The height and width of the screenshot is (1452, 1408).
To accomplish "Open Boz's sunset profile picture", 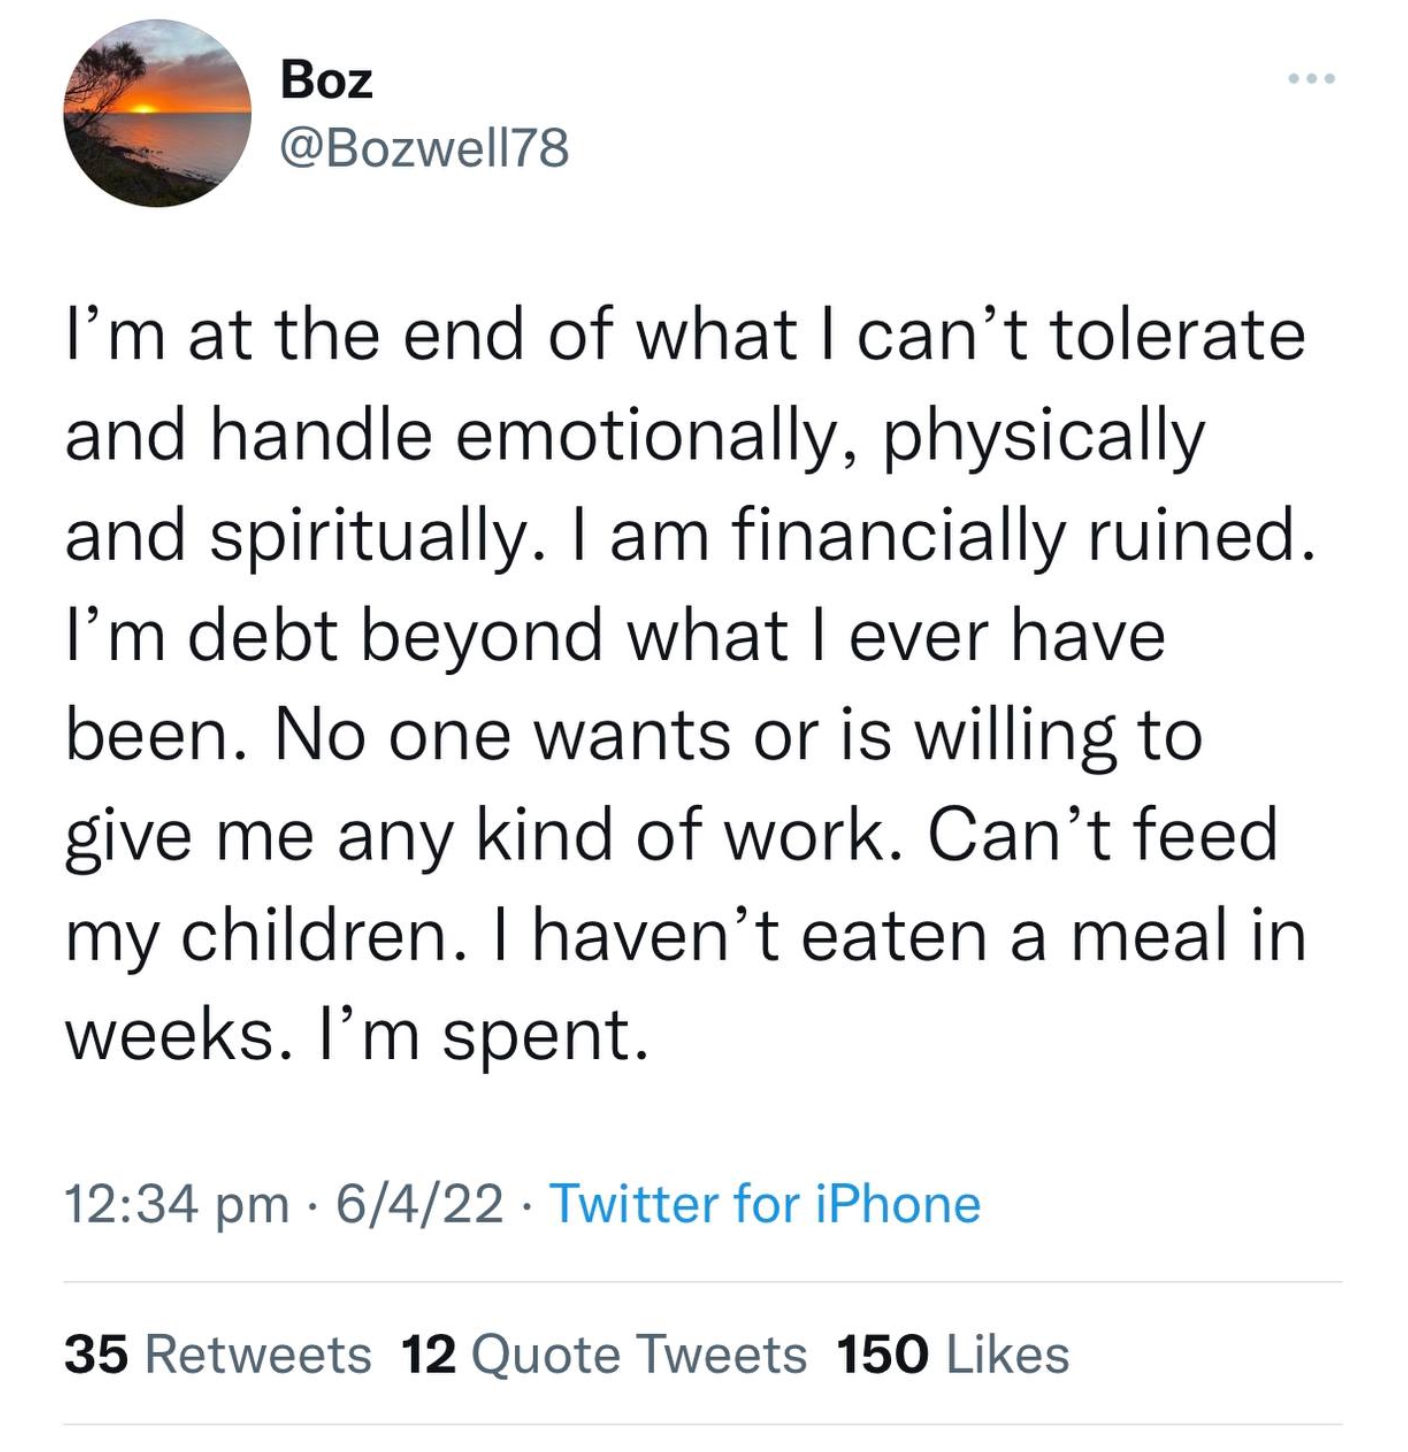I will point(158,113).
